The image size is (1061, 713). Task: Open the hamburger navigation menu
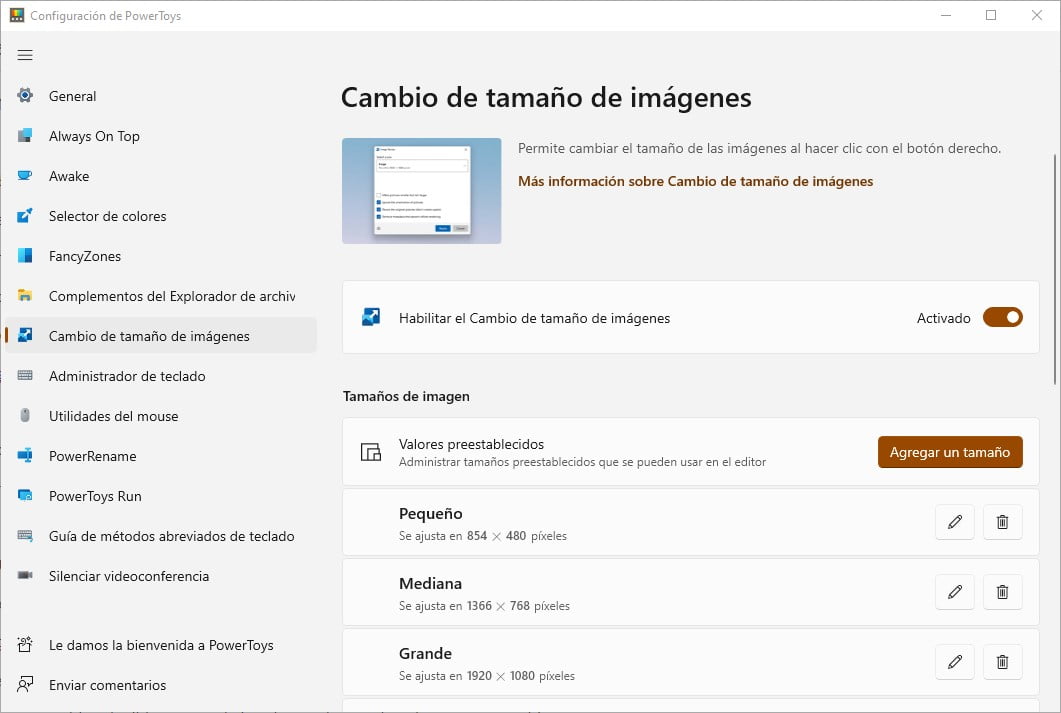25,55
